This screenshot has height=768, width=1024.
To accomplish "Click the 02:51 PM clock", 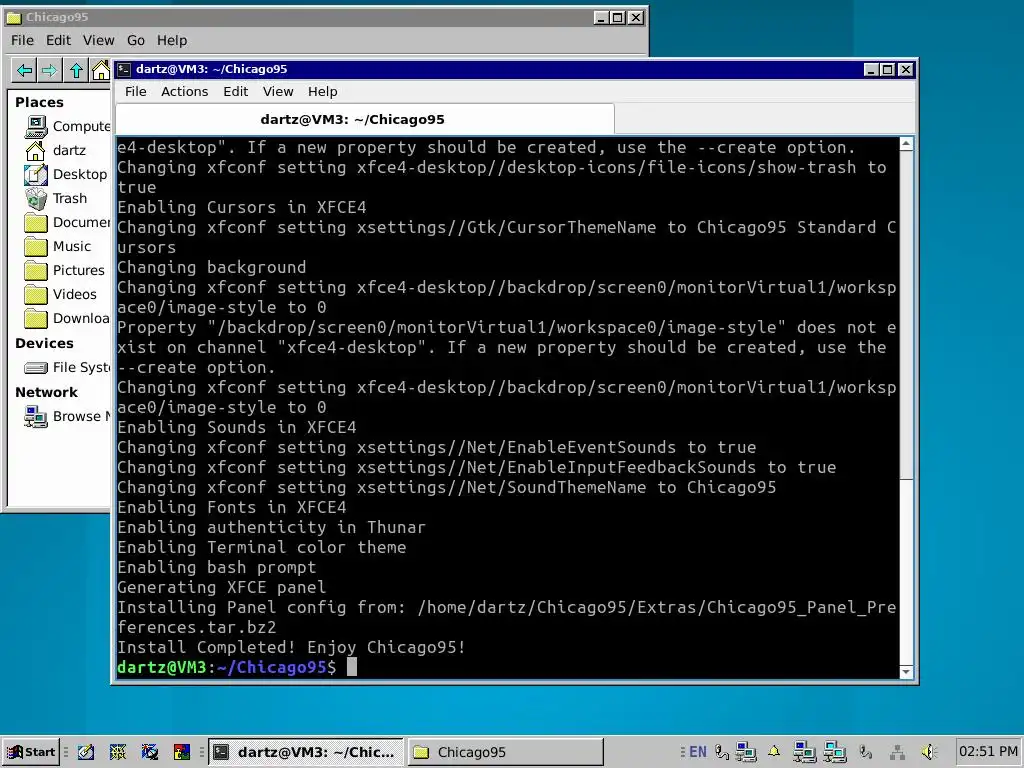I will click(x=988, y=752).
